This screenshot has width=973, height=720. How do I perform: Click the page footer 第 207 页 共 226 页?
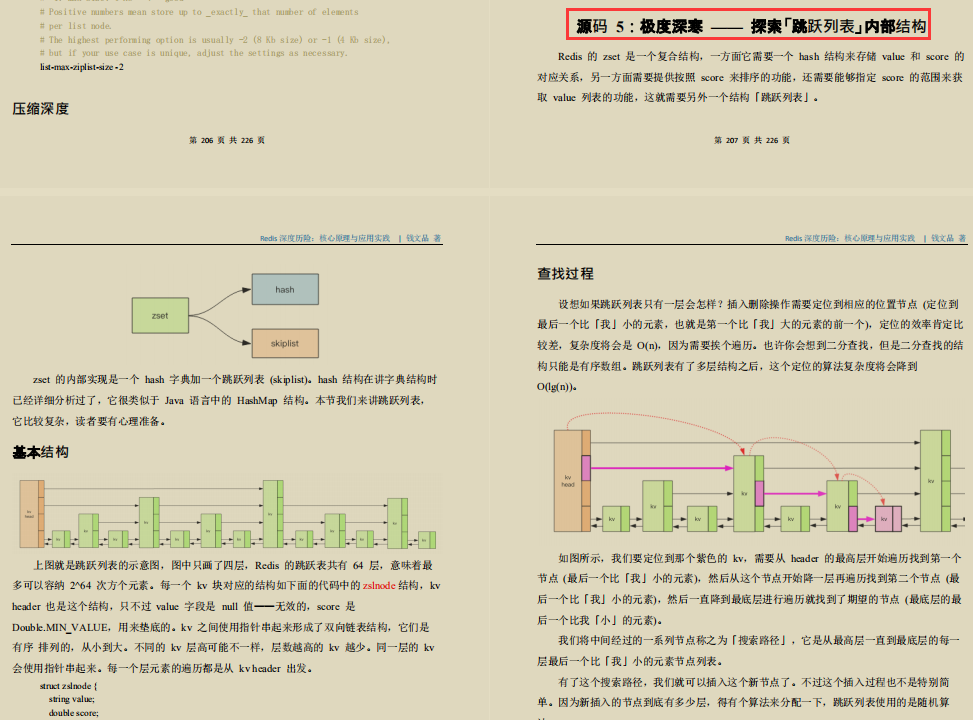751,140
